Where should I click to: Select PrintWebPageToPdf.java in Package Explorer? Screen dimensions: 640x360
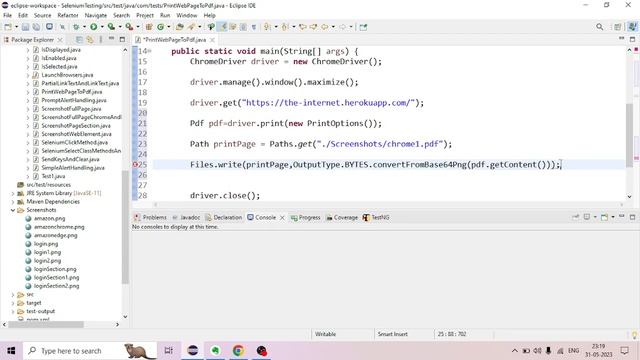pos(72,92)
